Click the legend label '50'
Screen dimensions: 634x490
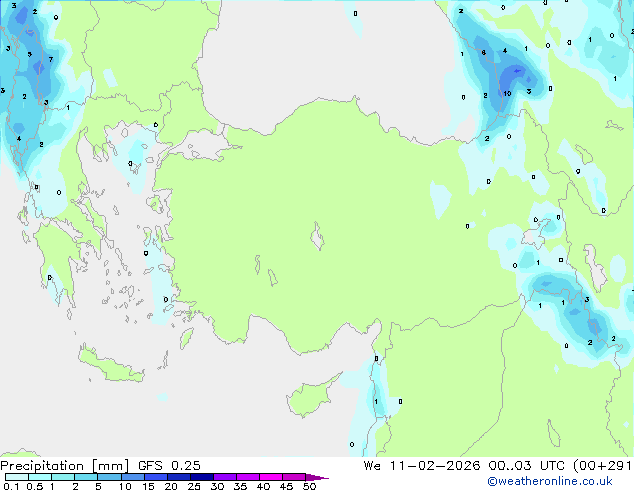click(310, 486)
